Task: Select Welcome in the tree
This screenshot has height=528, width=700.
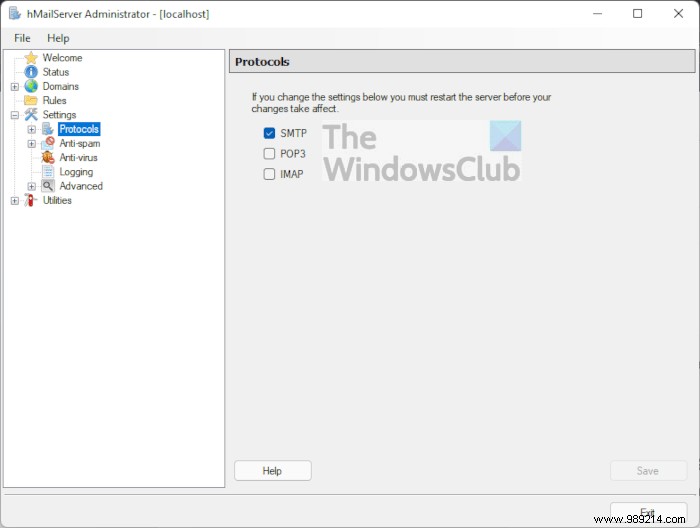Action: pos(62,58)
